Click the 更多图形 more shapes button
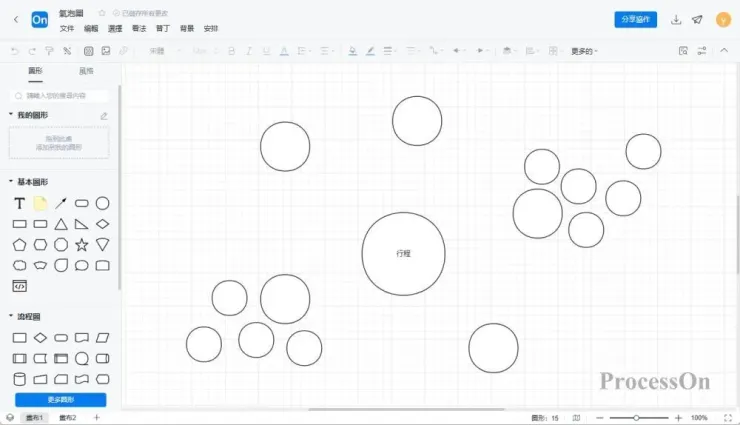The height and width of the screenshot is (425, 740). coord(60,400)
